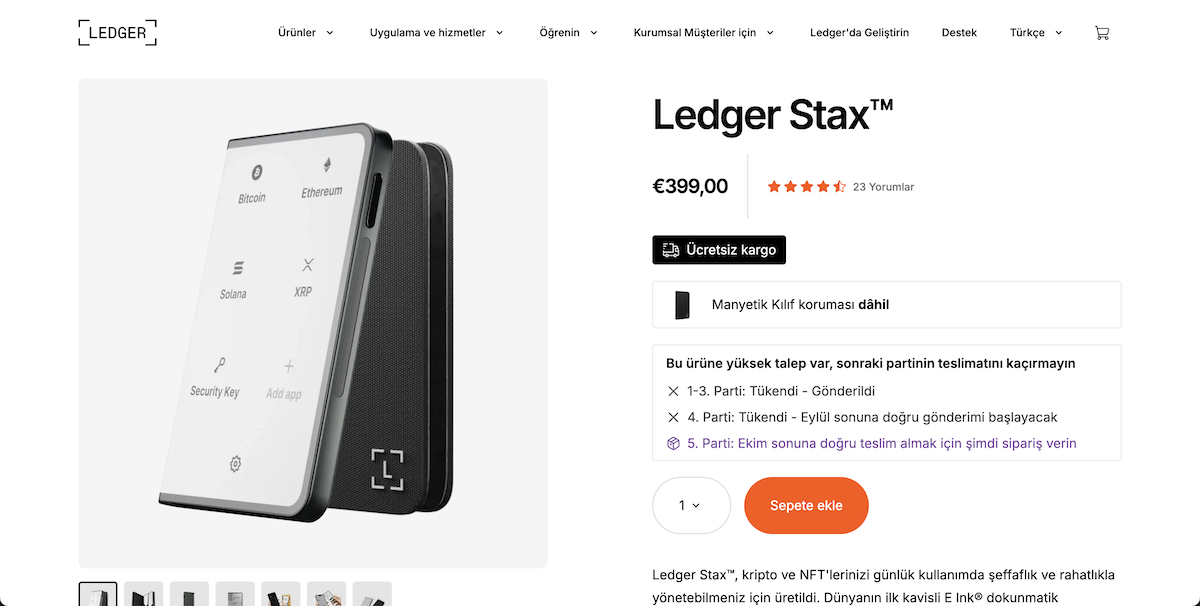
Task: Click the X icon beside 4. Parti Tükendi
Action: [672, 417]
